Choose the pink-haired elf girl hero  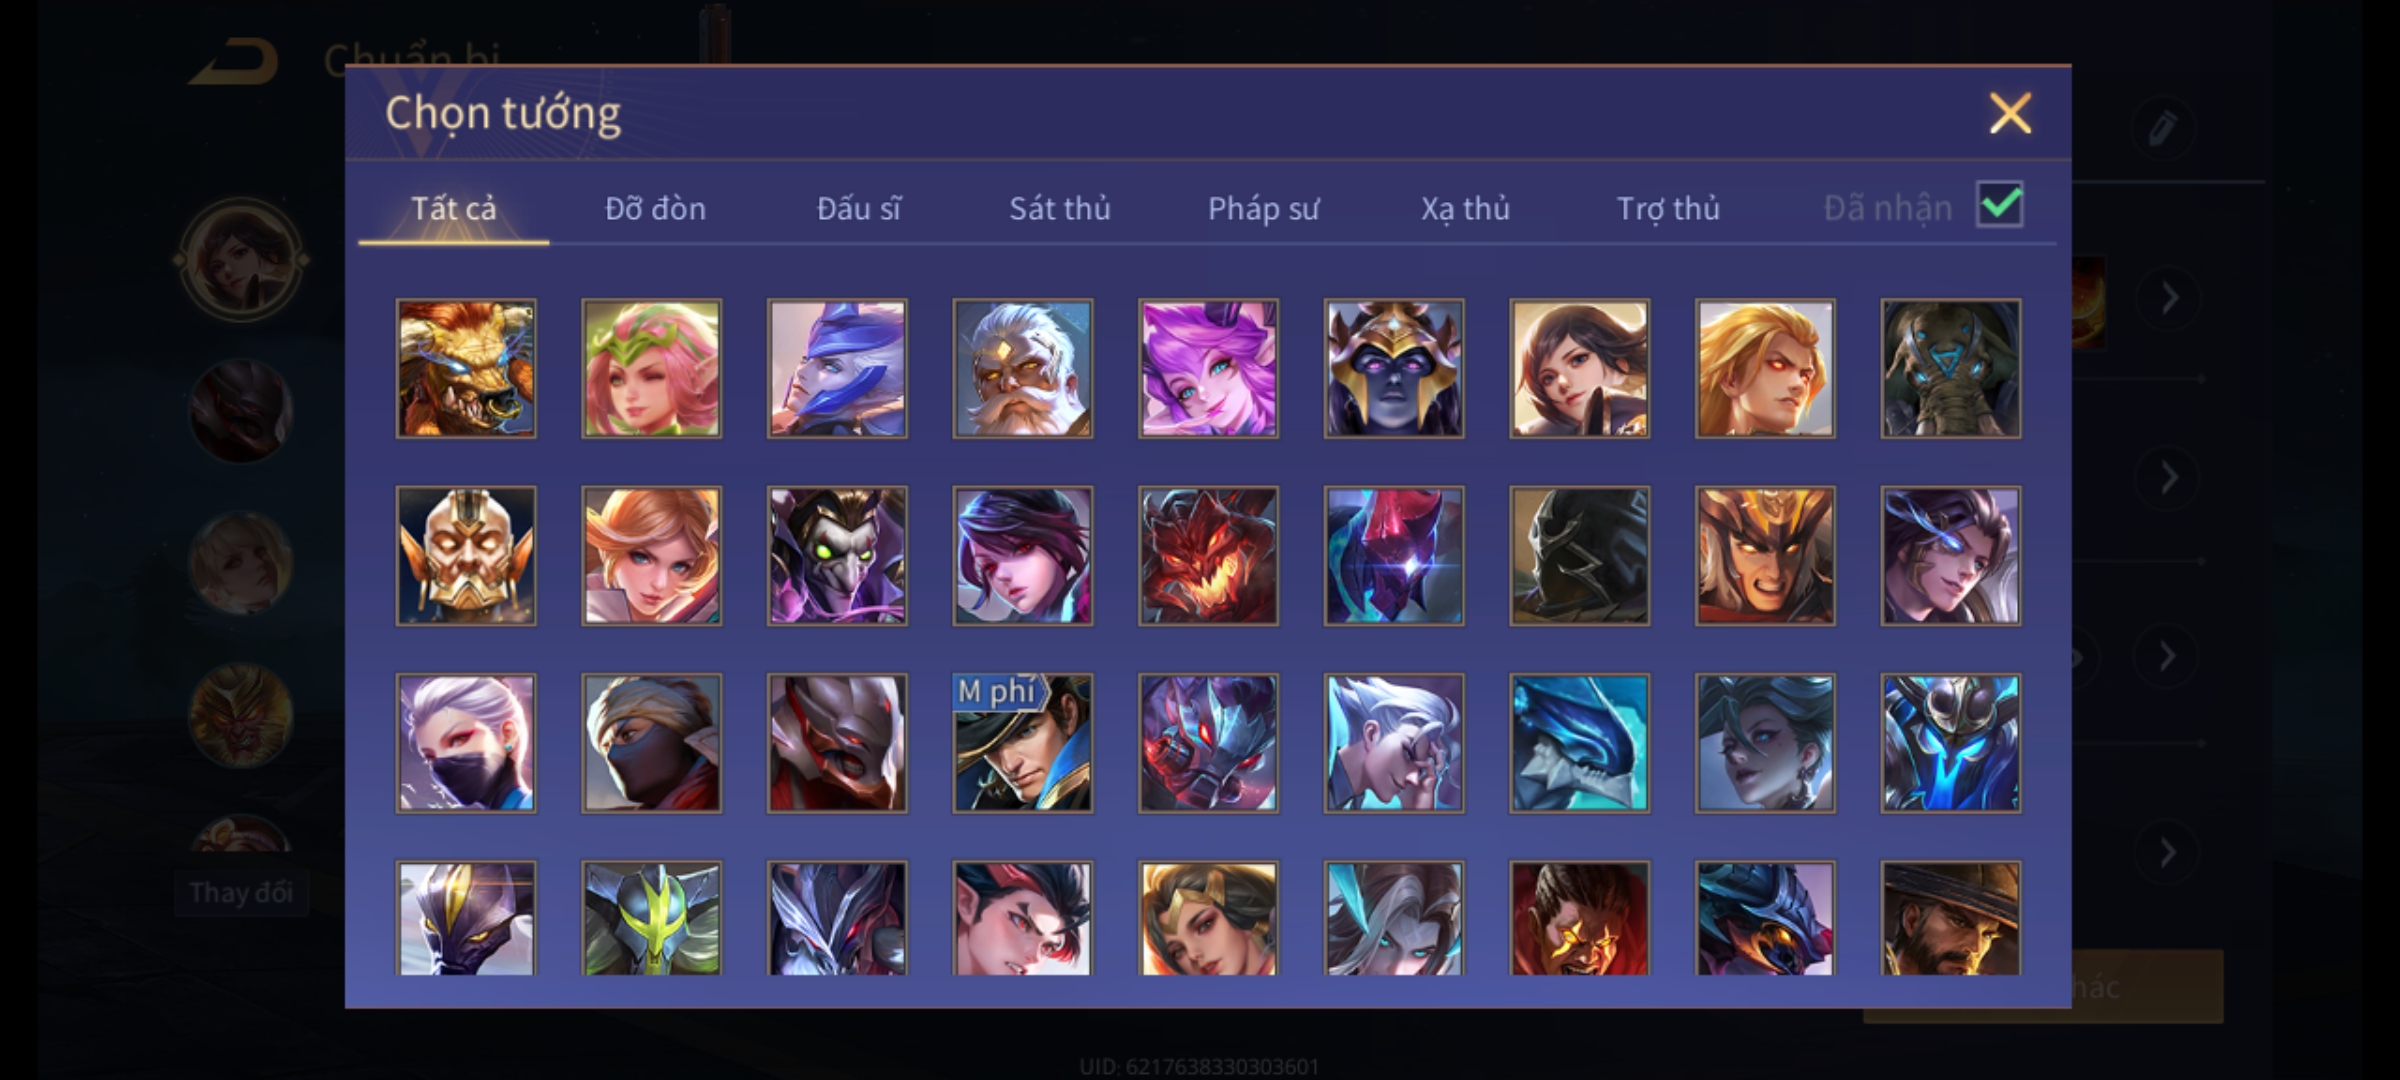(x=652, y=369)
